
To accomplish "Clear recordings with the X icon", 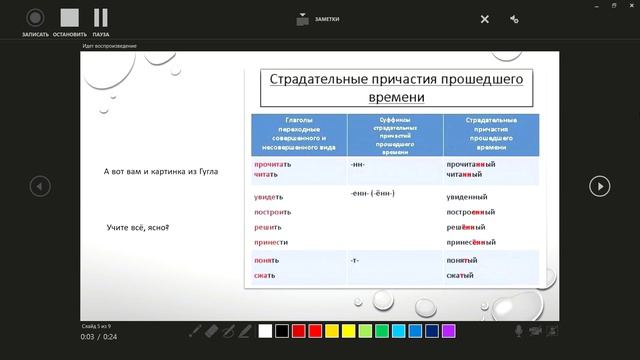I will (x=484, y=19).
